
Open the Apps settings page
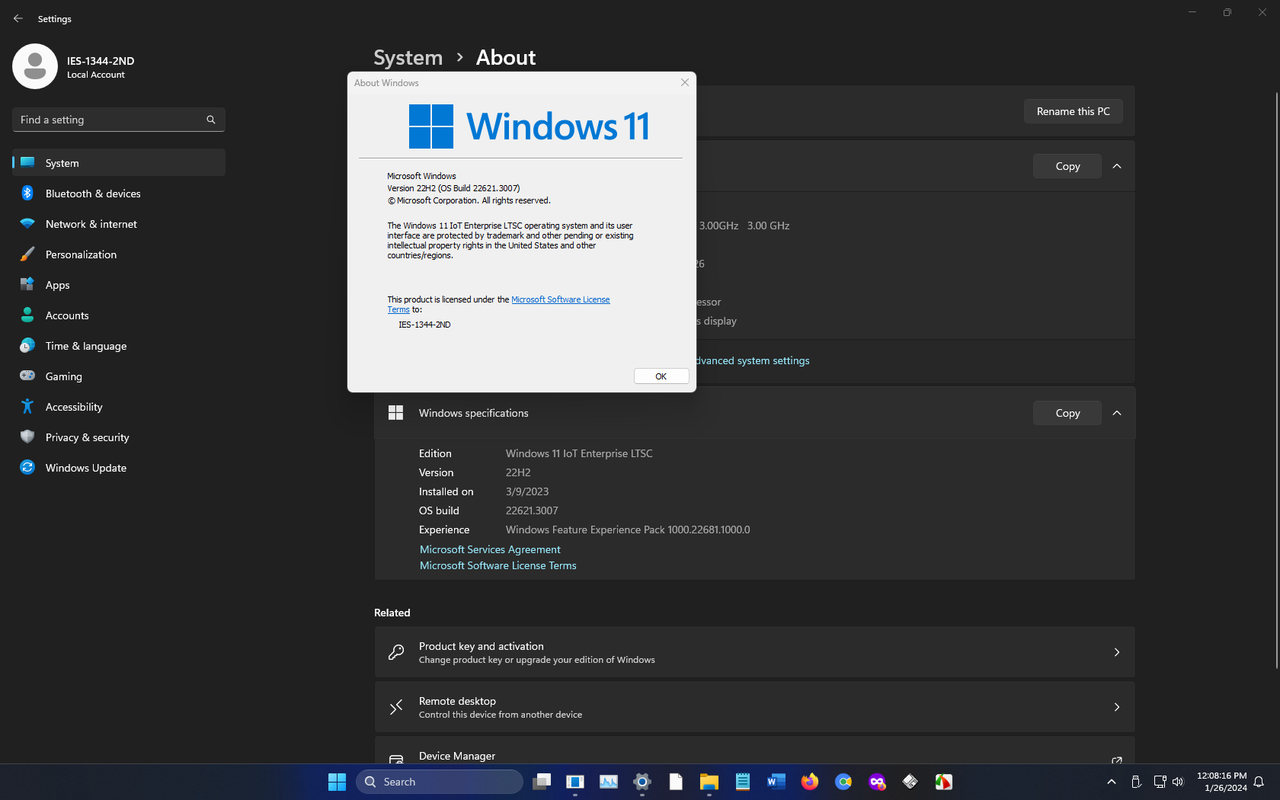click(x=119, y=285)
